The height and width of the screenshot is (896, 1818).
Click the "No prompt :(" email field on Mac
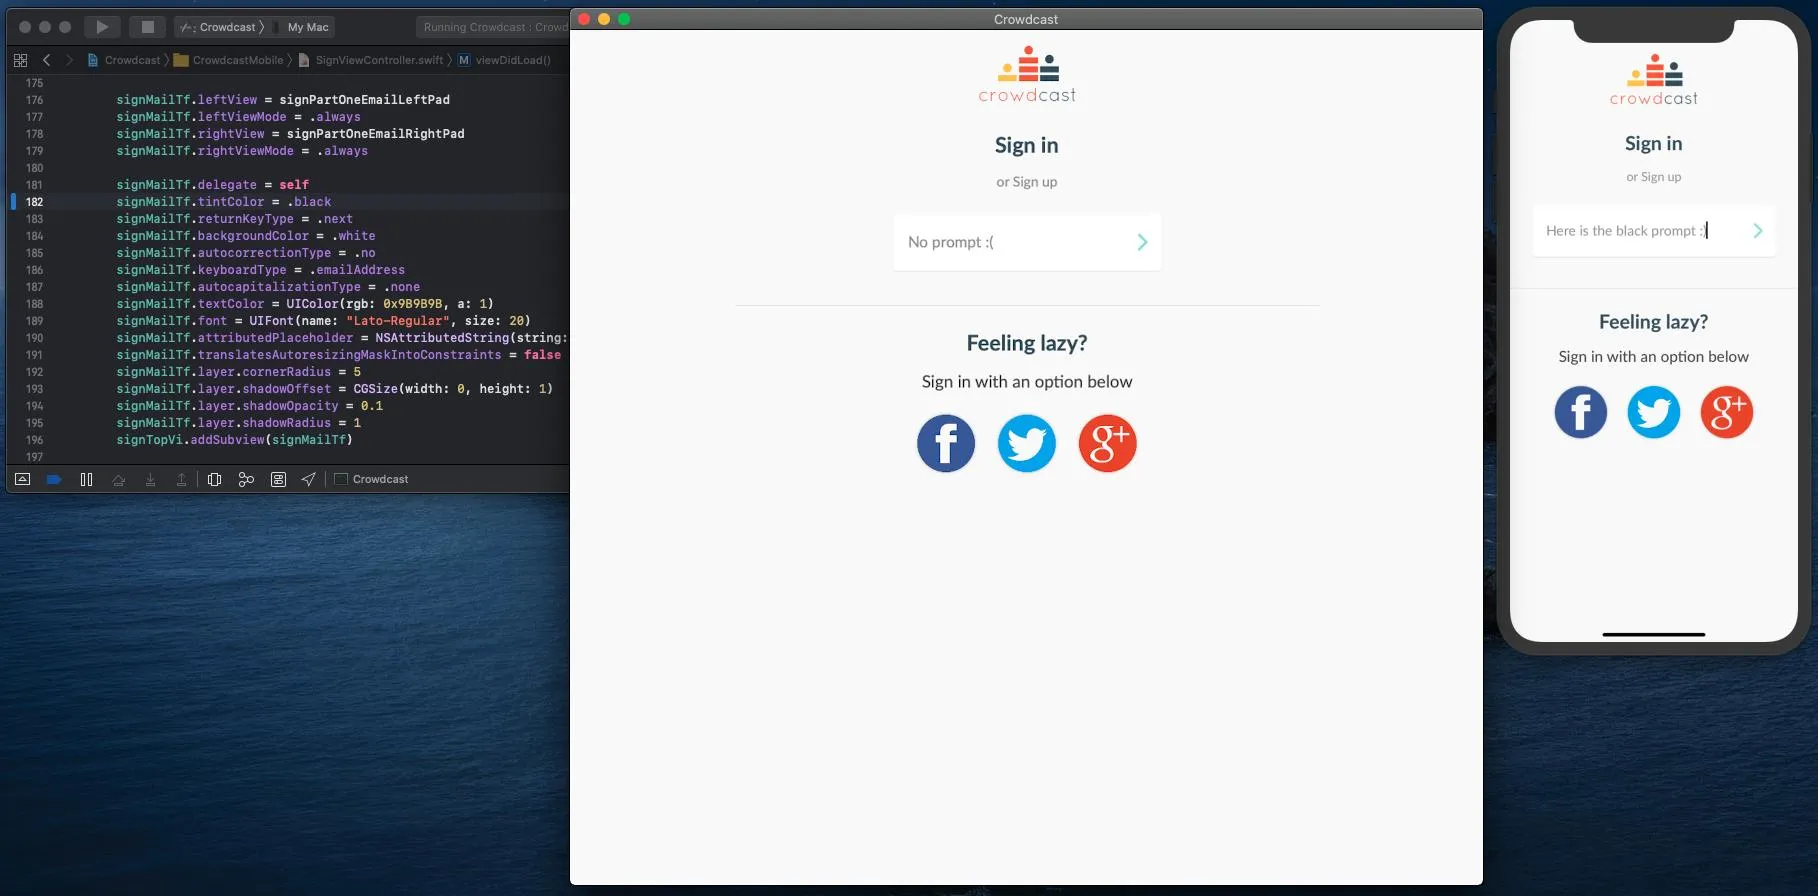(x=1027, y=242)
